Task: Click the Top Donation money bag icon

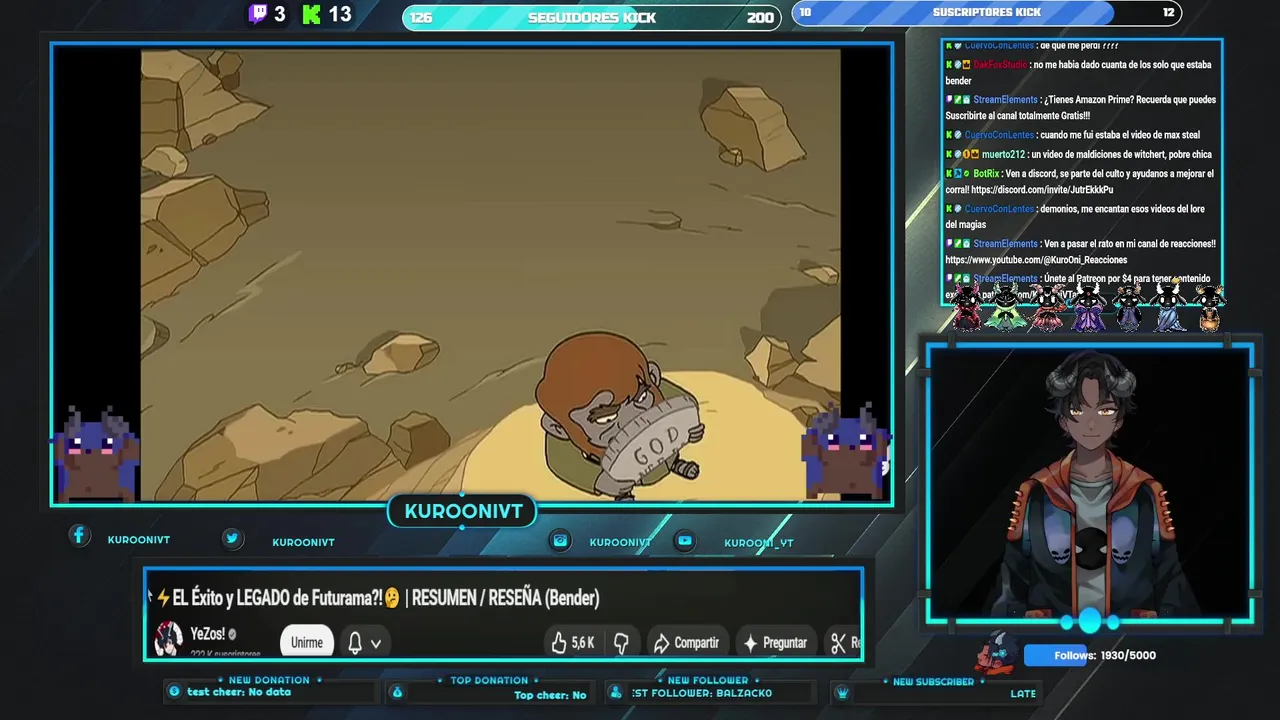Action: tap(397, 692)
